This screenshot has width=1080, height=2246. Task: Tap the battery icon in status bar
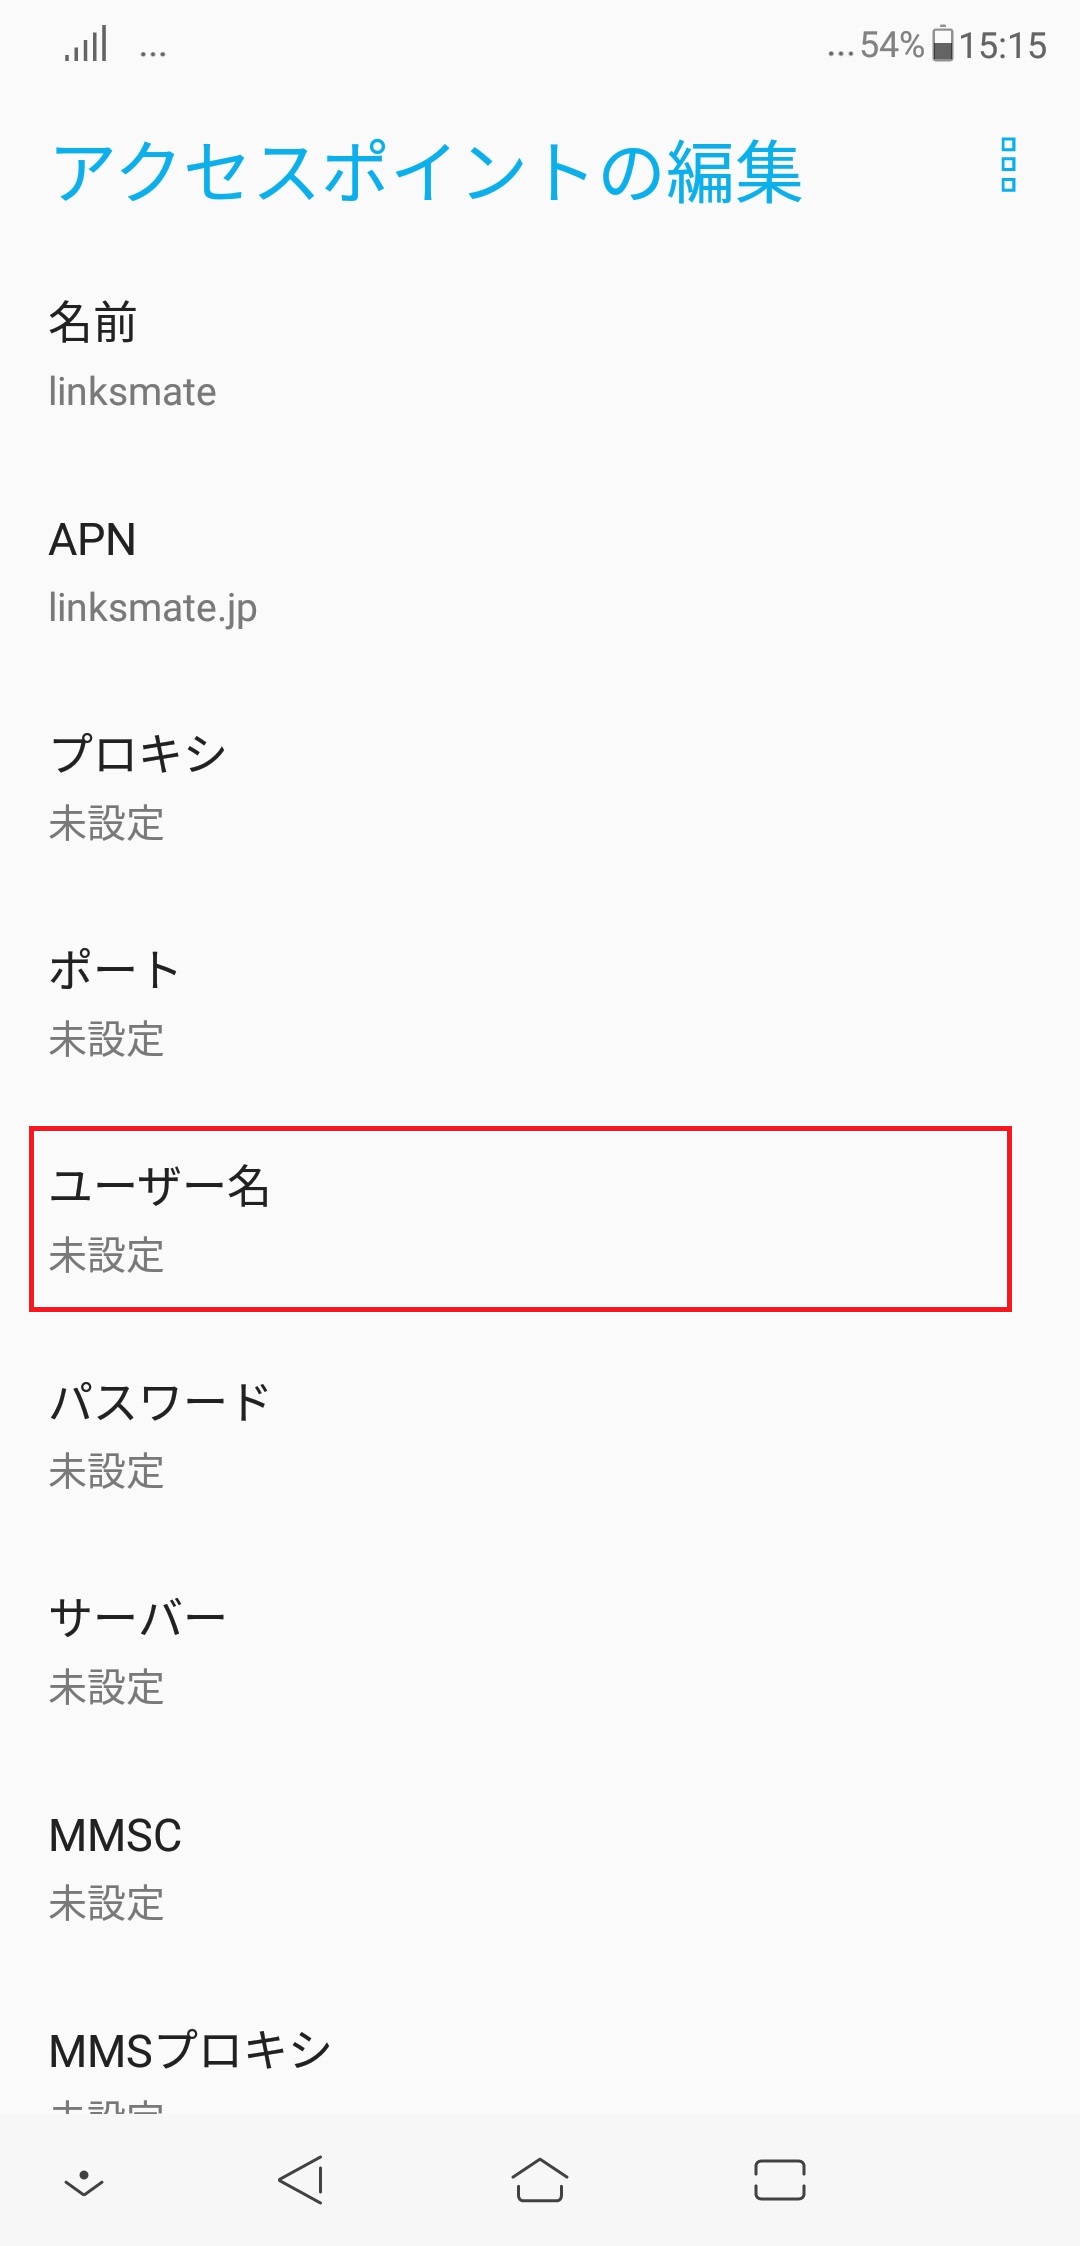point(942,45)
